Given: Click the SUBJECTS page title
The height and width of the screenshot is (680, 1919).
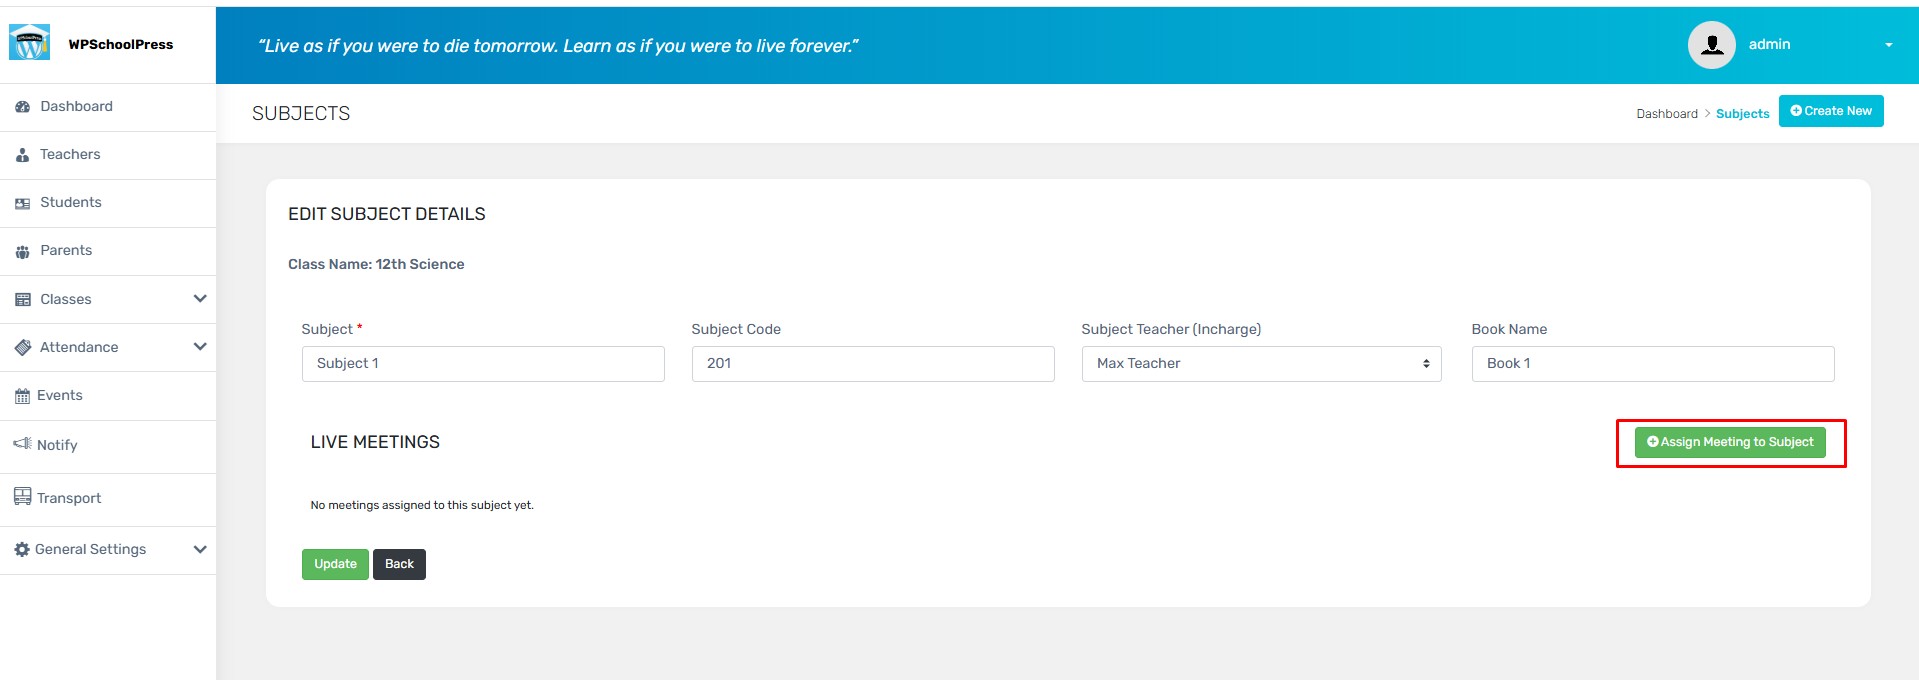Looking at the screenshot, I should click(x=301, y=113).
